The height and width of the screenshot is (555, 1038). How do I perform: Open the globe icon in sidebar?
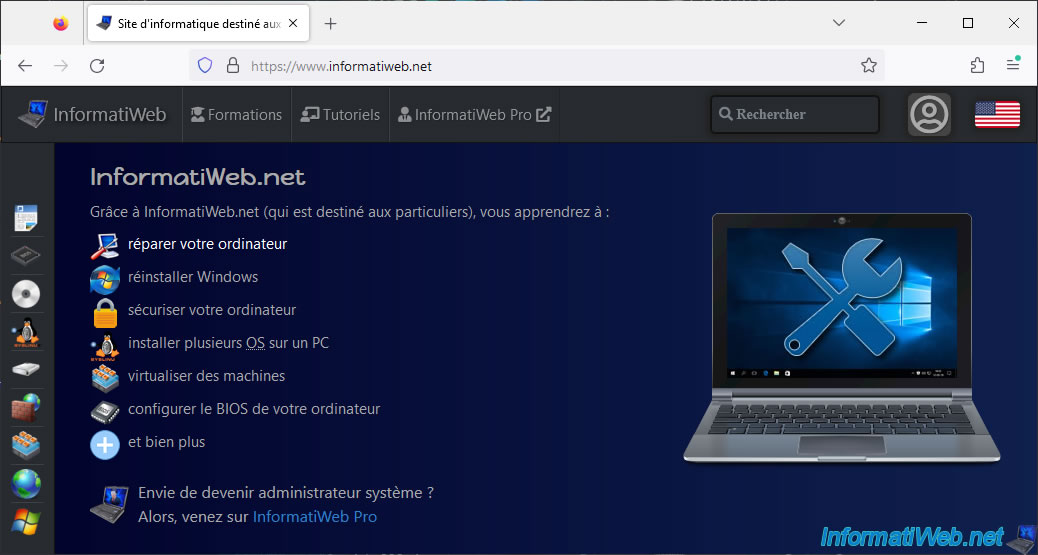tap(26, 484)
